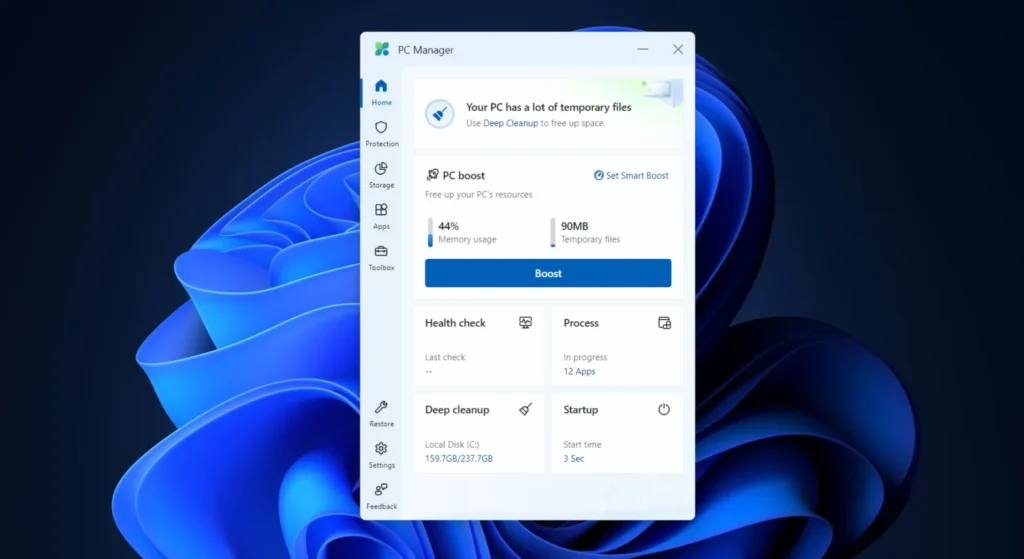Screen dimensions: 1024x559
Task: Click the 12 Apps in-progress link
Action: (x=579, y=372)
